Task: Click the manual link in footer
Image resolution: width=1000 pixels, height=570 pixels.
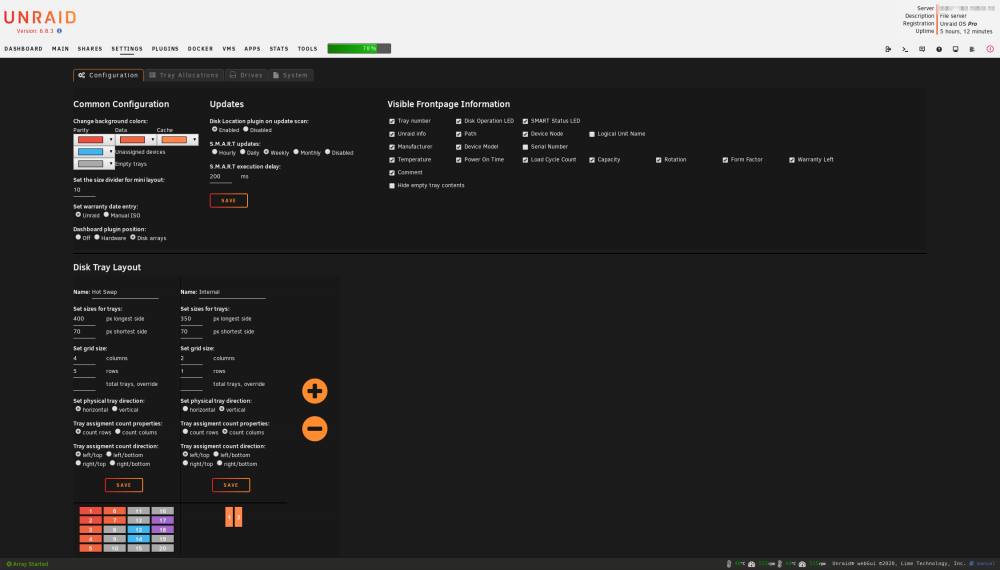Action: coord(983,564)
